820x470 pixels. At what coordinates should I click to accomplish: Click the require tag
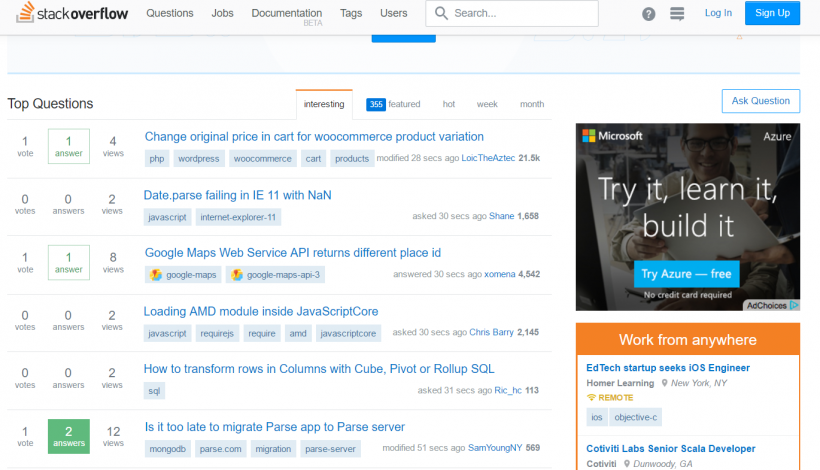pyautogui.click(x=261, y=333)
